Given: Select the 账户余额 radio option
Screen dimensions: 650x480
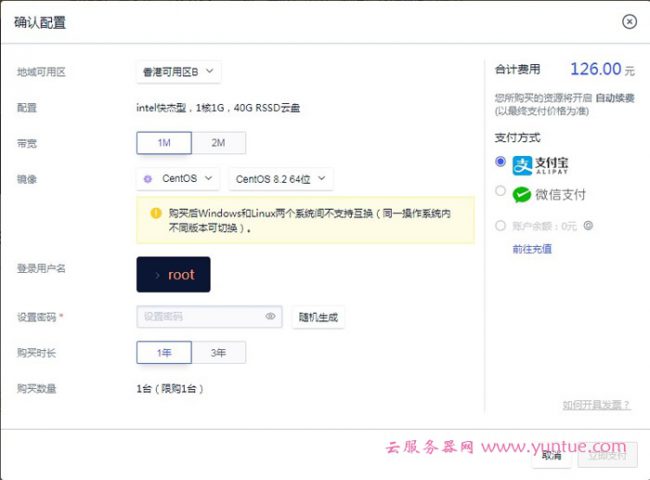Looking at the screenshot, I should pos(500,226).
